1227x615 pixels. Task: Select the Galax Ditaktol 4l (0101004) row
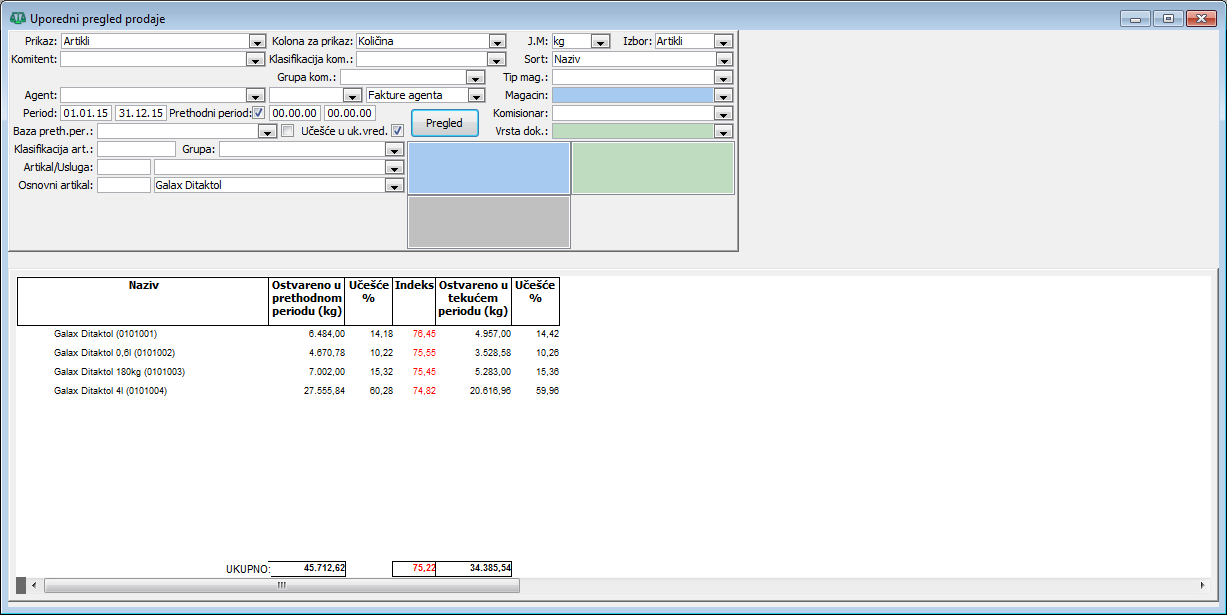[x=110, y=391]
